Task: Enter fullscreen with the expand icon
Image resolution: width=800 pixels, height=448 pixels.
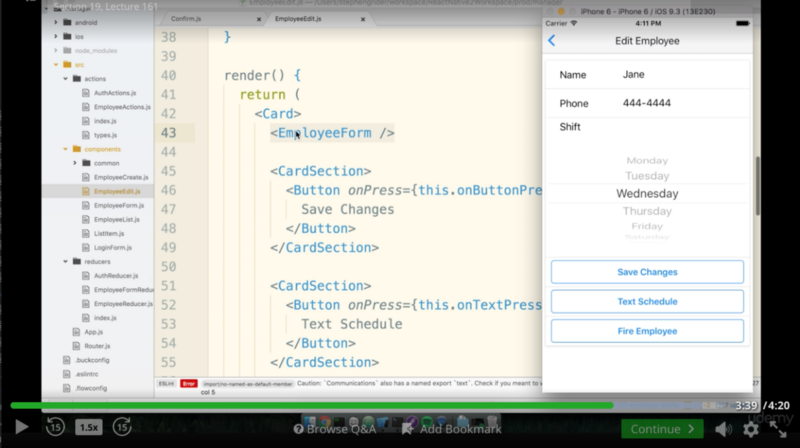Action: click(779, 429)
